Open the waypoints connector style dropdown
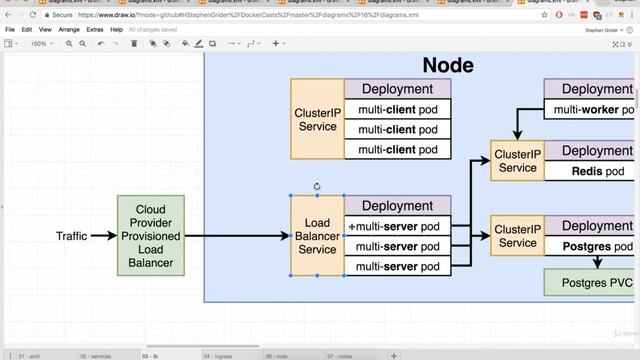 coord(253,43)
